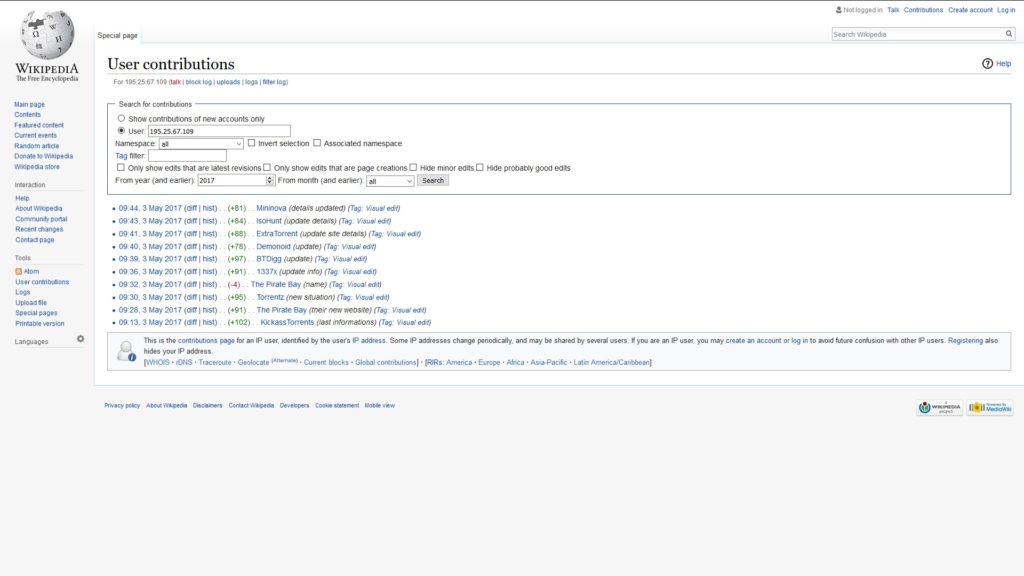This screenshot has width=1024, height=576.
Task: Click the Tag filter input field
Action: 187,155
